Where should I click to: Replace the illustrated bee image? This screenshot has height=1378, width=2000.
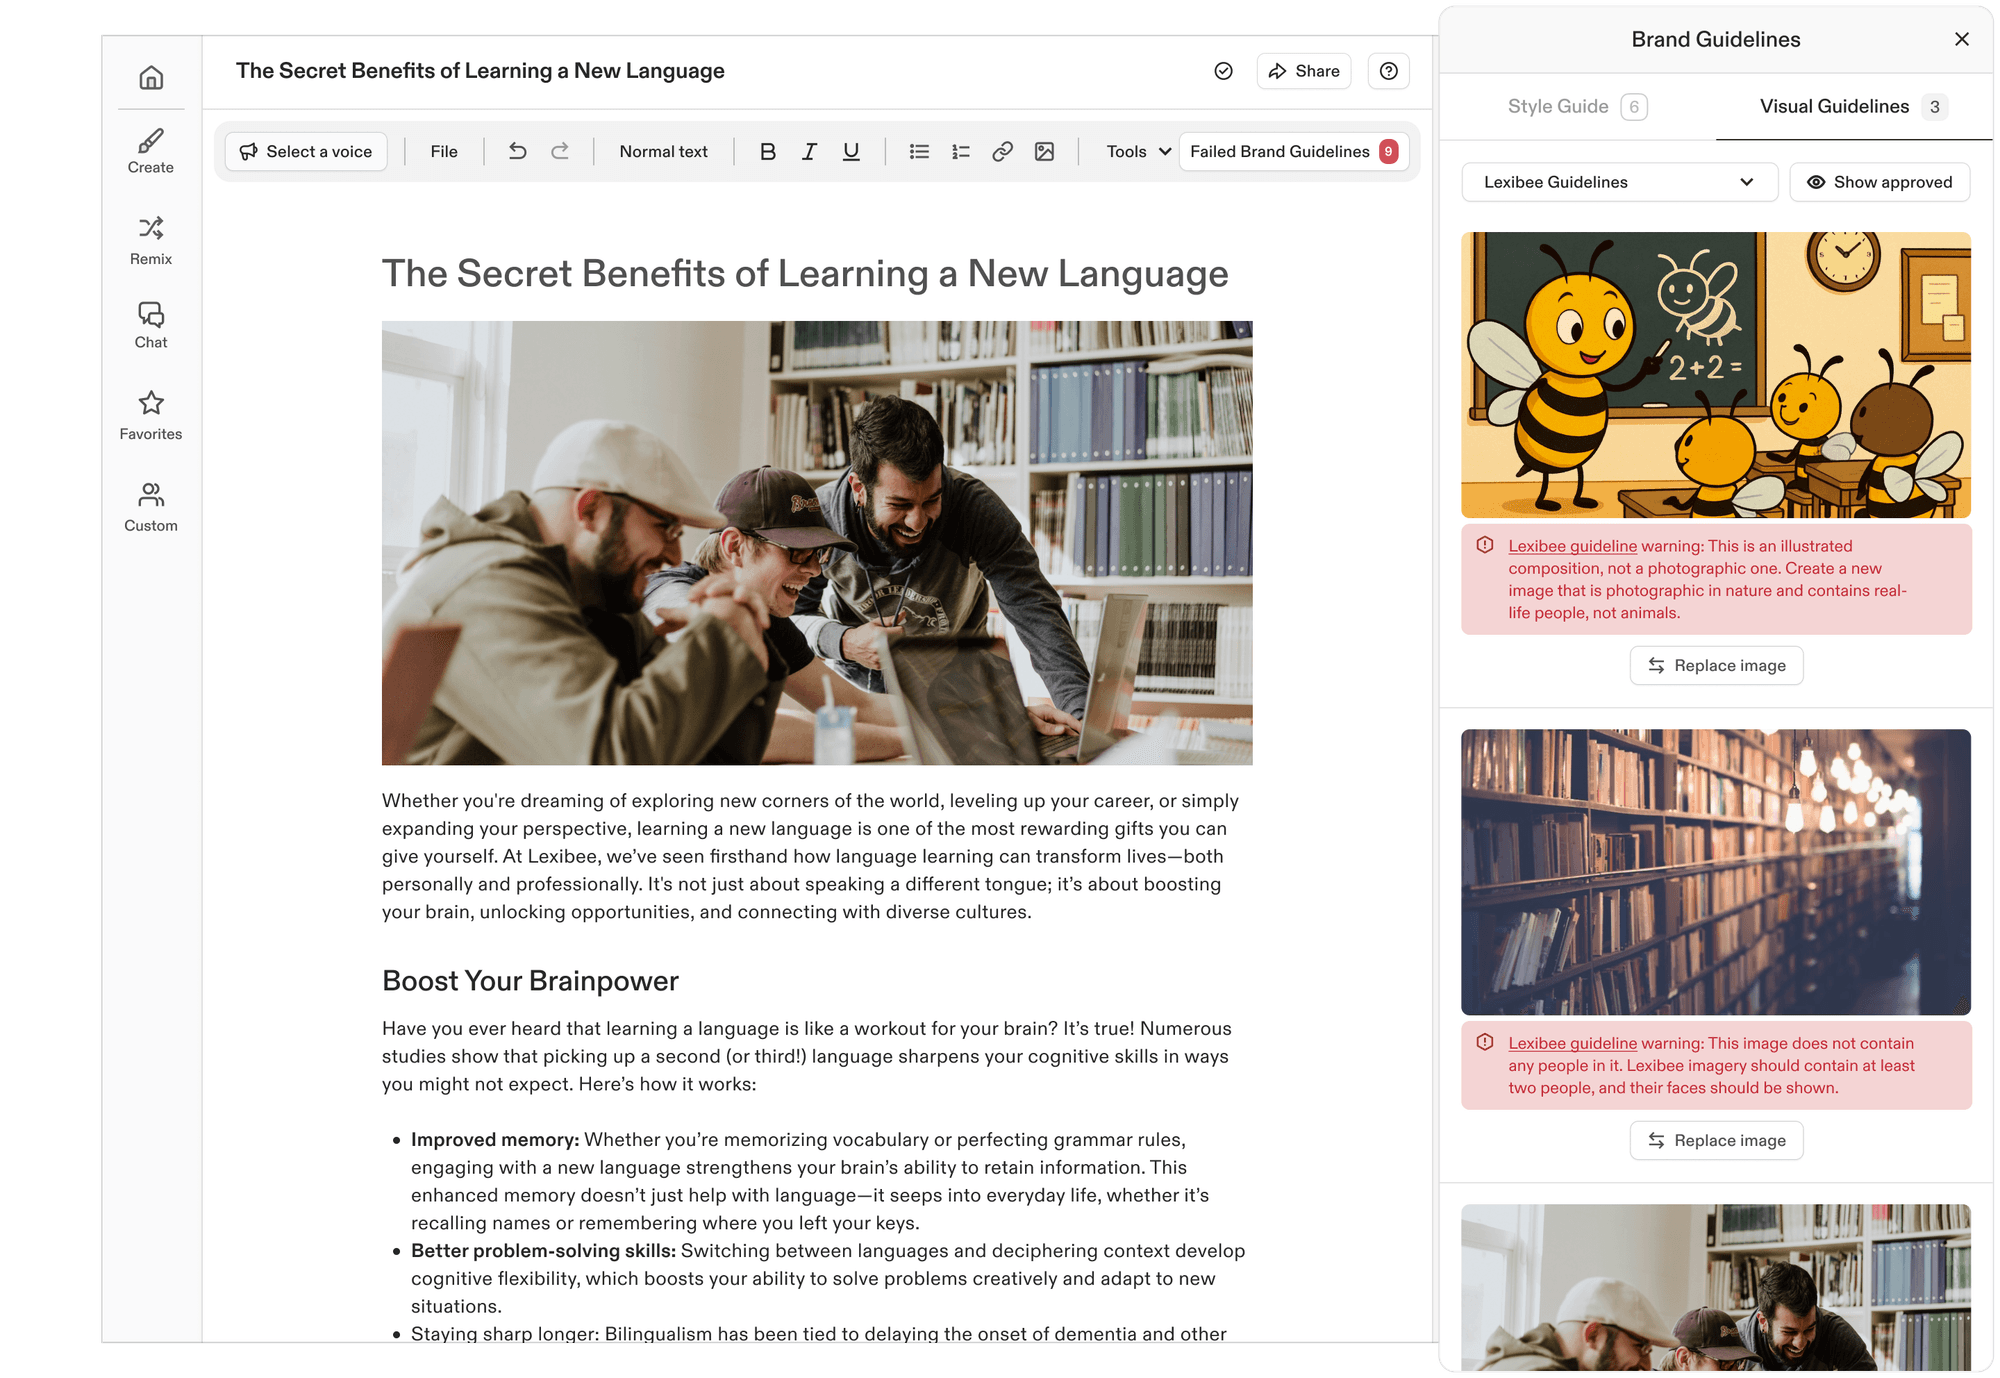pyautogui.click(x=1715, y=665)
